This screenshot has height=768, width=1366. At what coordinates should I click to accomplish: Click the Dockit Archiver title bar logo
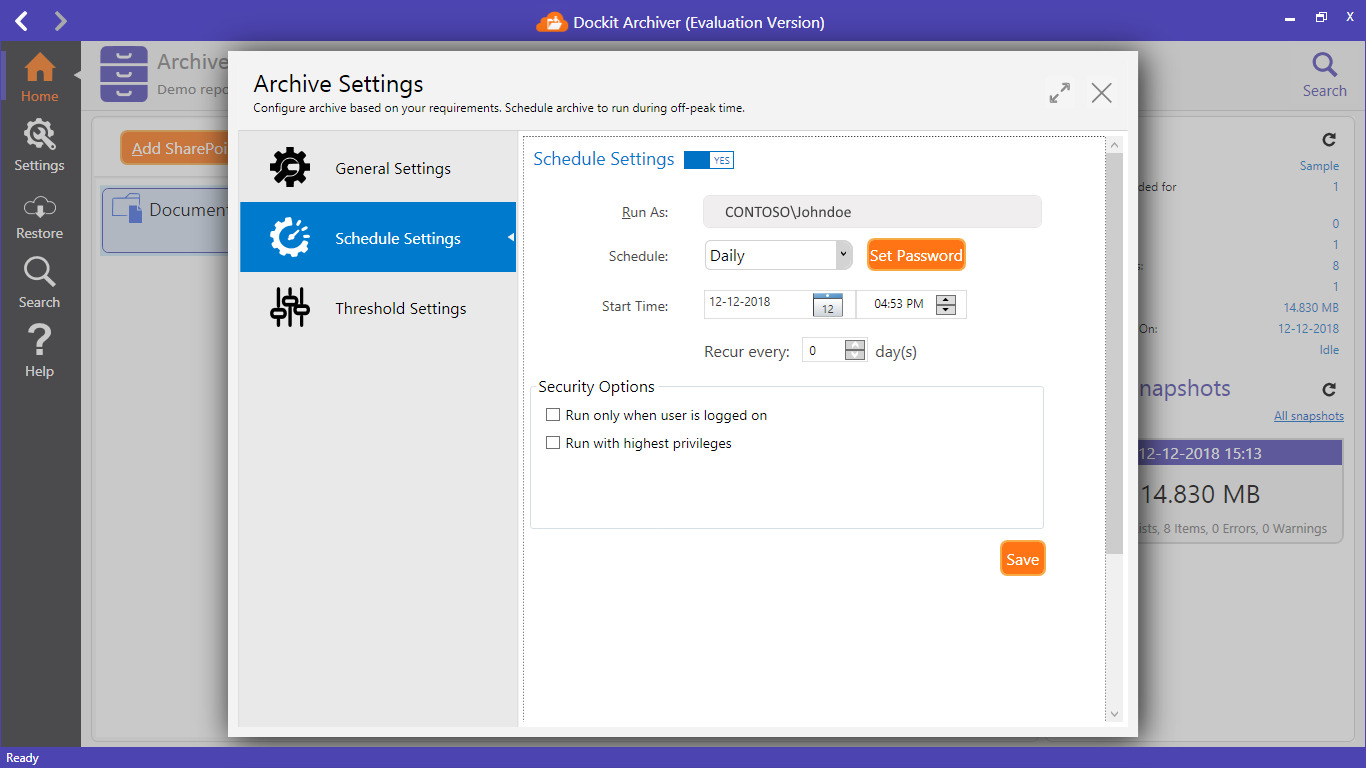pyautogui.click(x=551, y=21)
